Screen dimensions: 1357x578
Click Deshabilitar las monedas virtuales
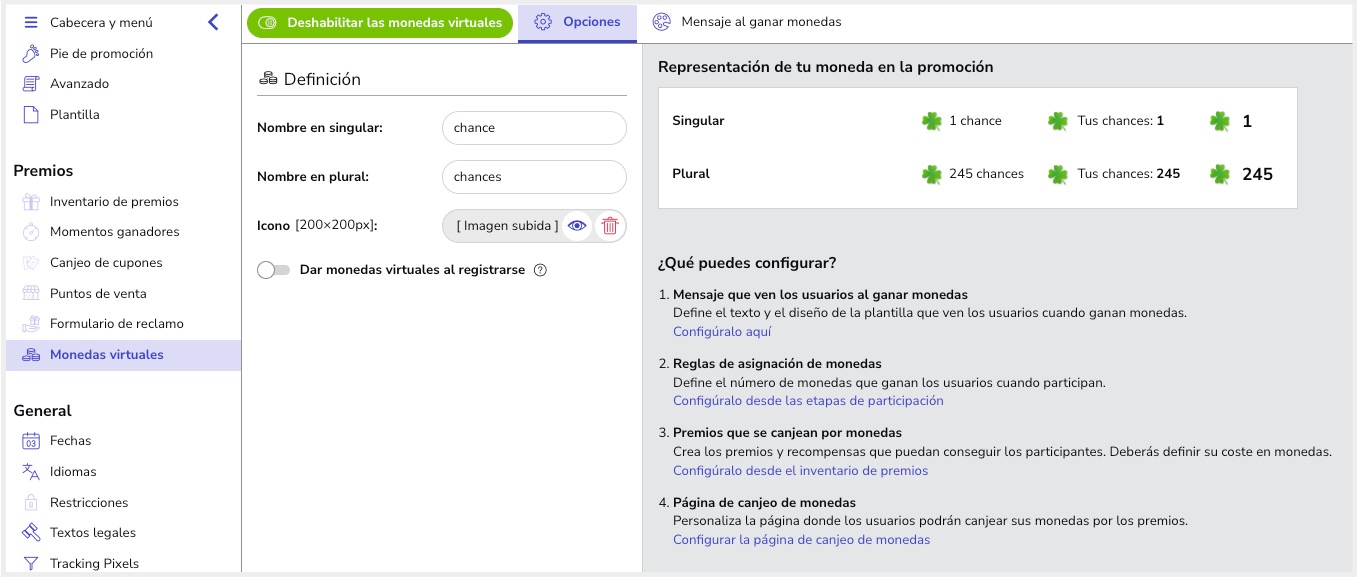(380, 21)
